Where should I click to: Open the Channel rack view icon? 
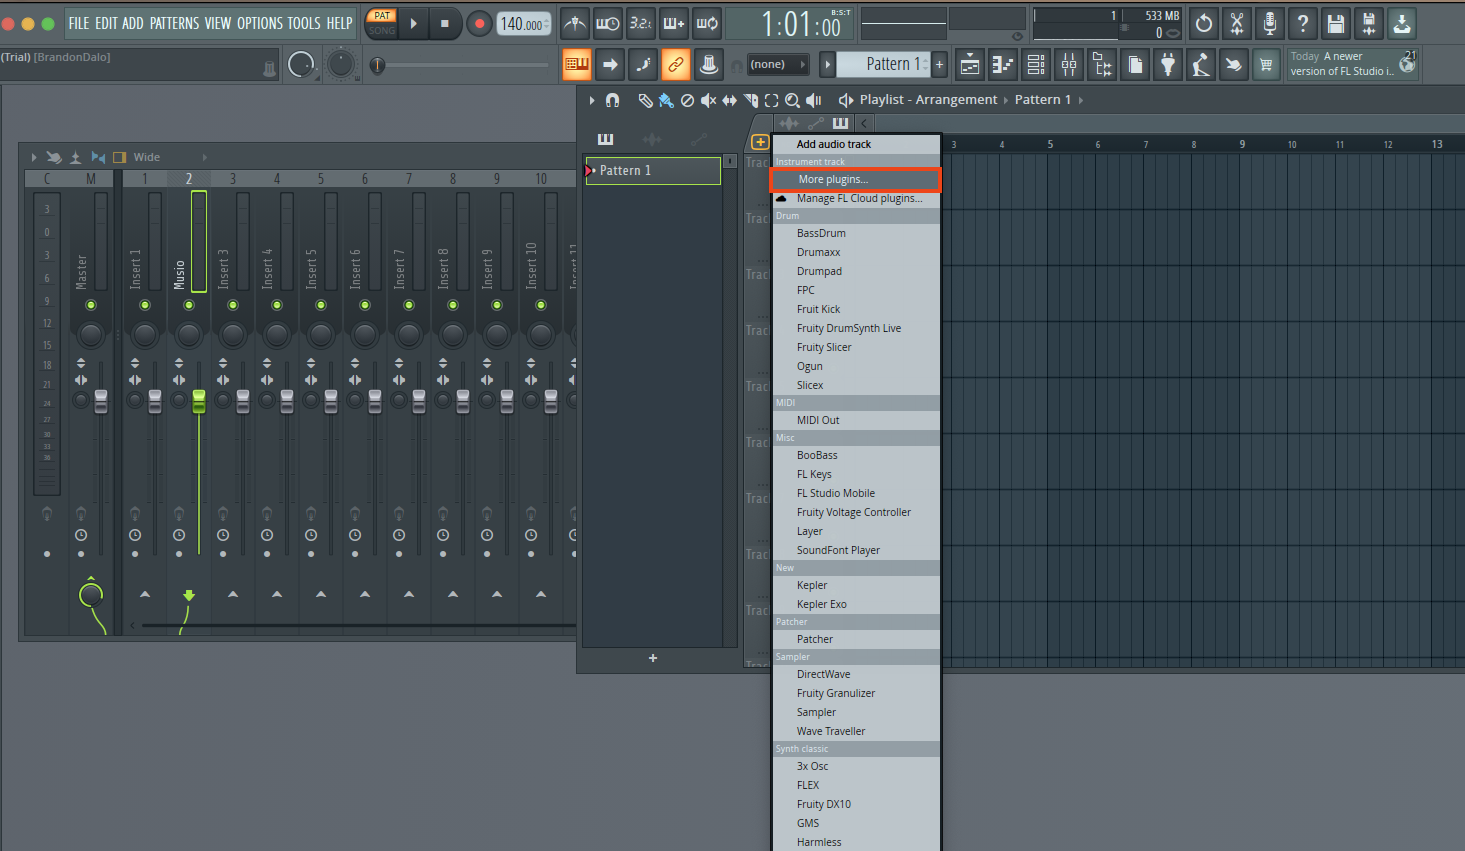[x=1036, y=65]
